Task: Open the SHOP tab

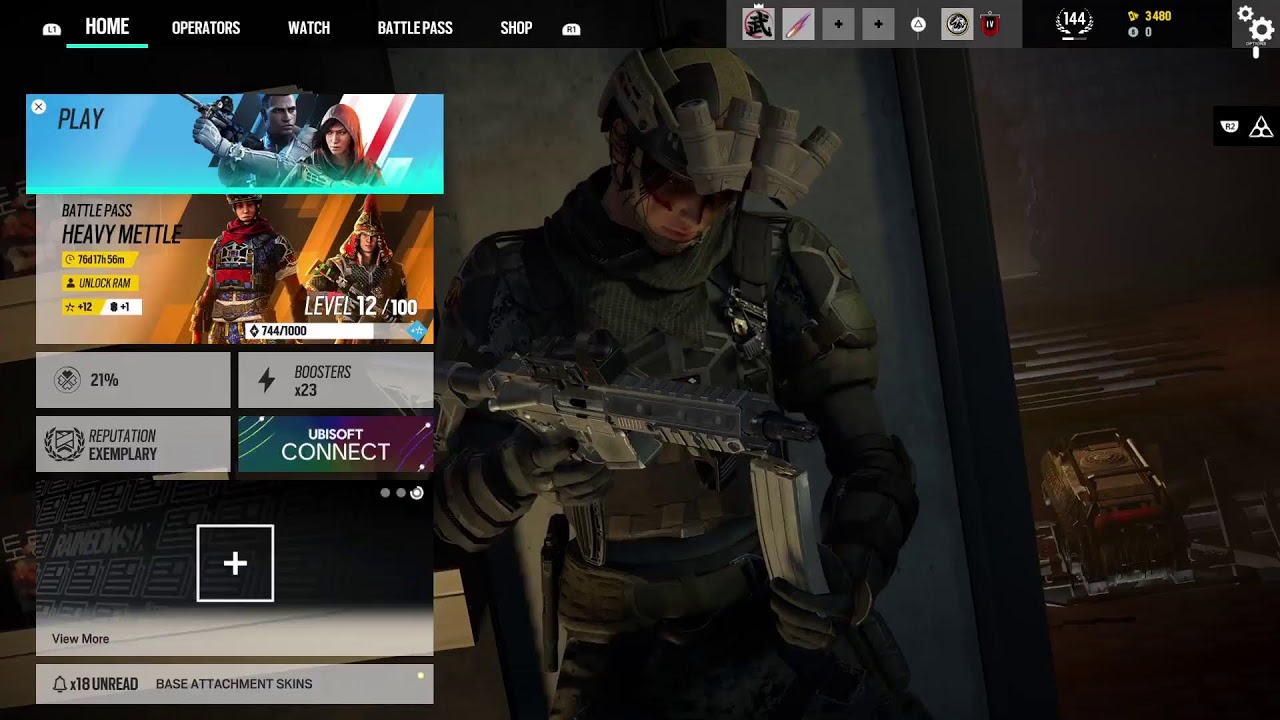Action: pyautogui.click(x=516, y=28)
